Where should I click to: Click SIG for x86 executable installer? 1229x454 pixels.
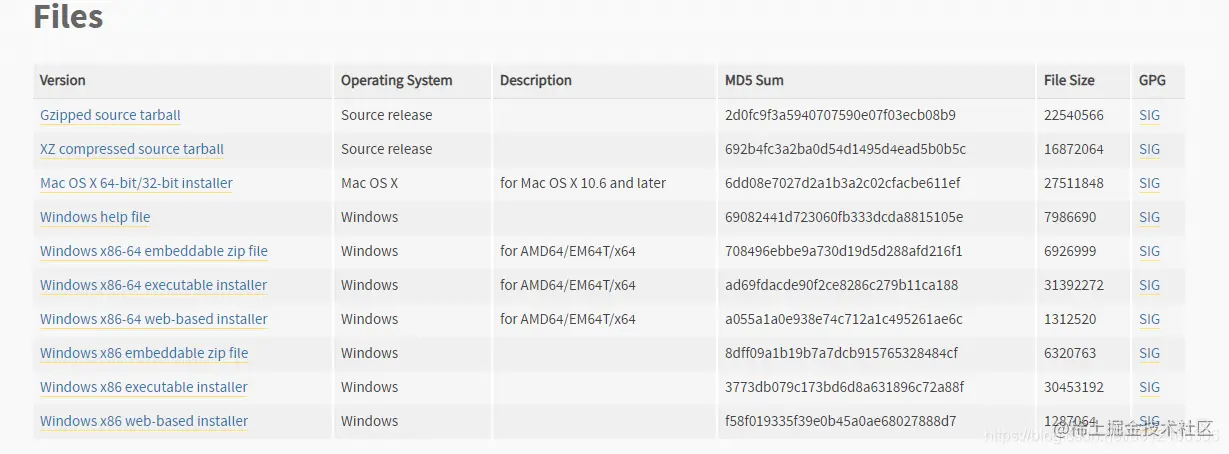tap(1149, 387)
